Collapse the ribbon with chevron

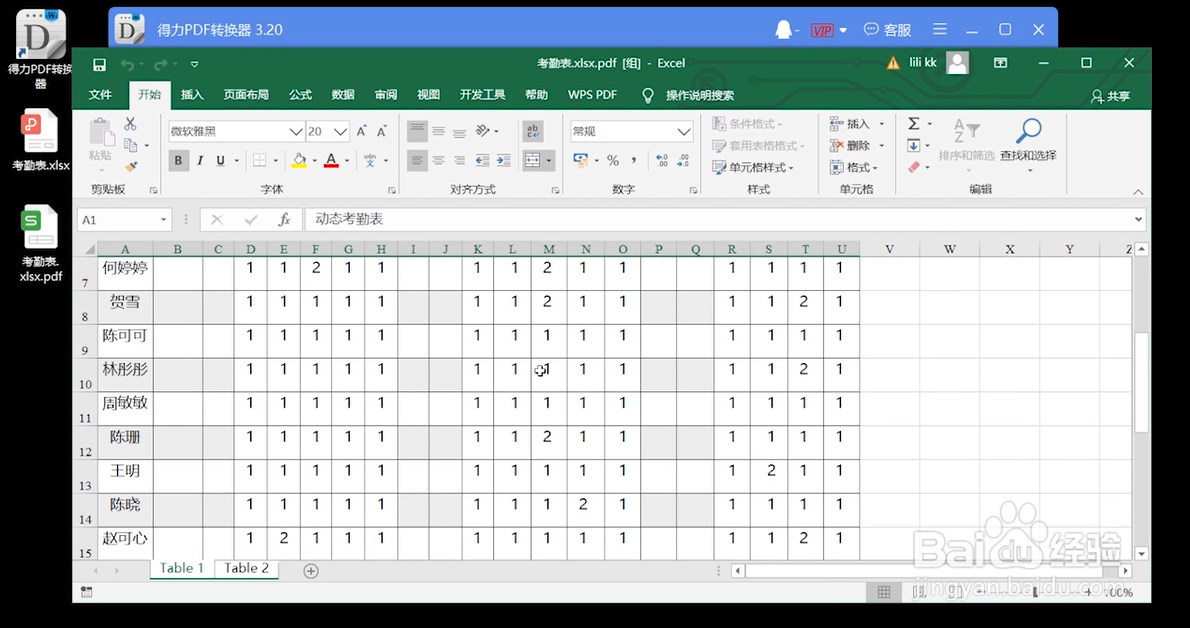[x=1138, y=192]
